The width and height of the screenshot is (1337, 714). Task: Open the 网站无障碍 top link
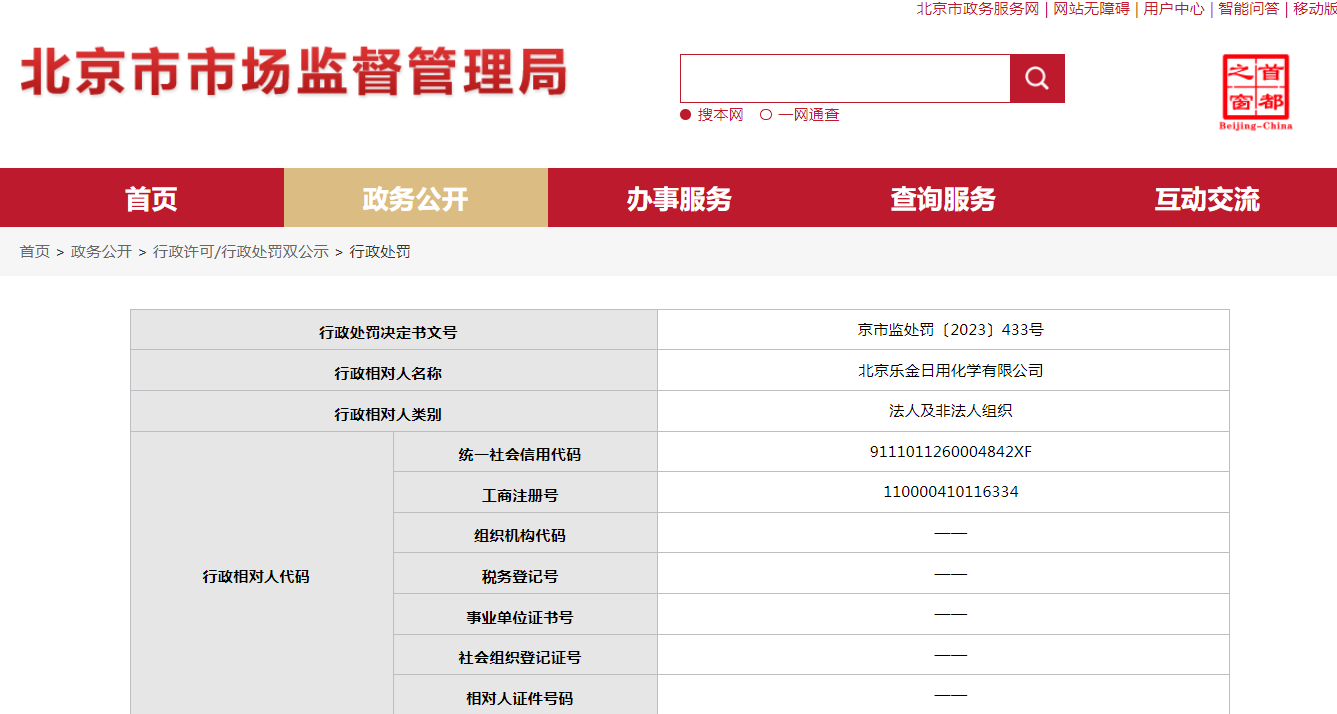point(1091,9)
